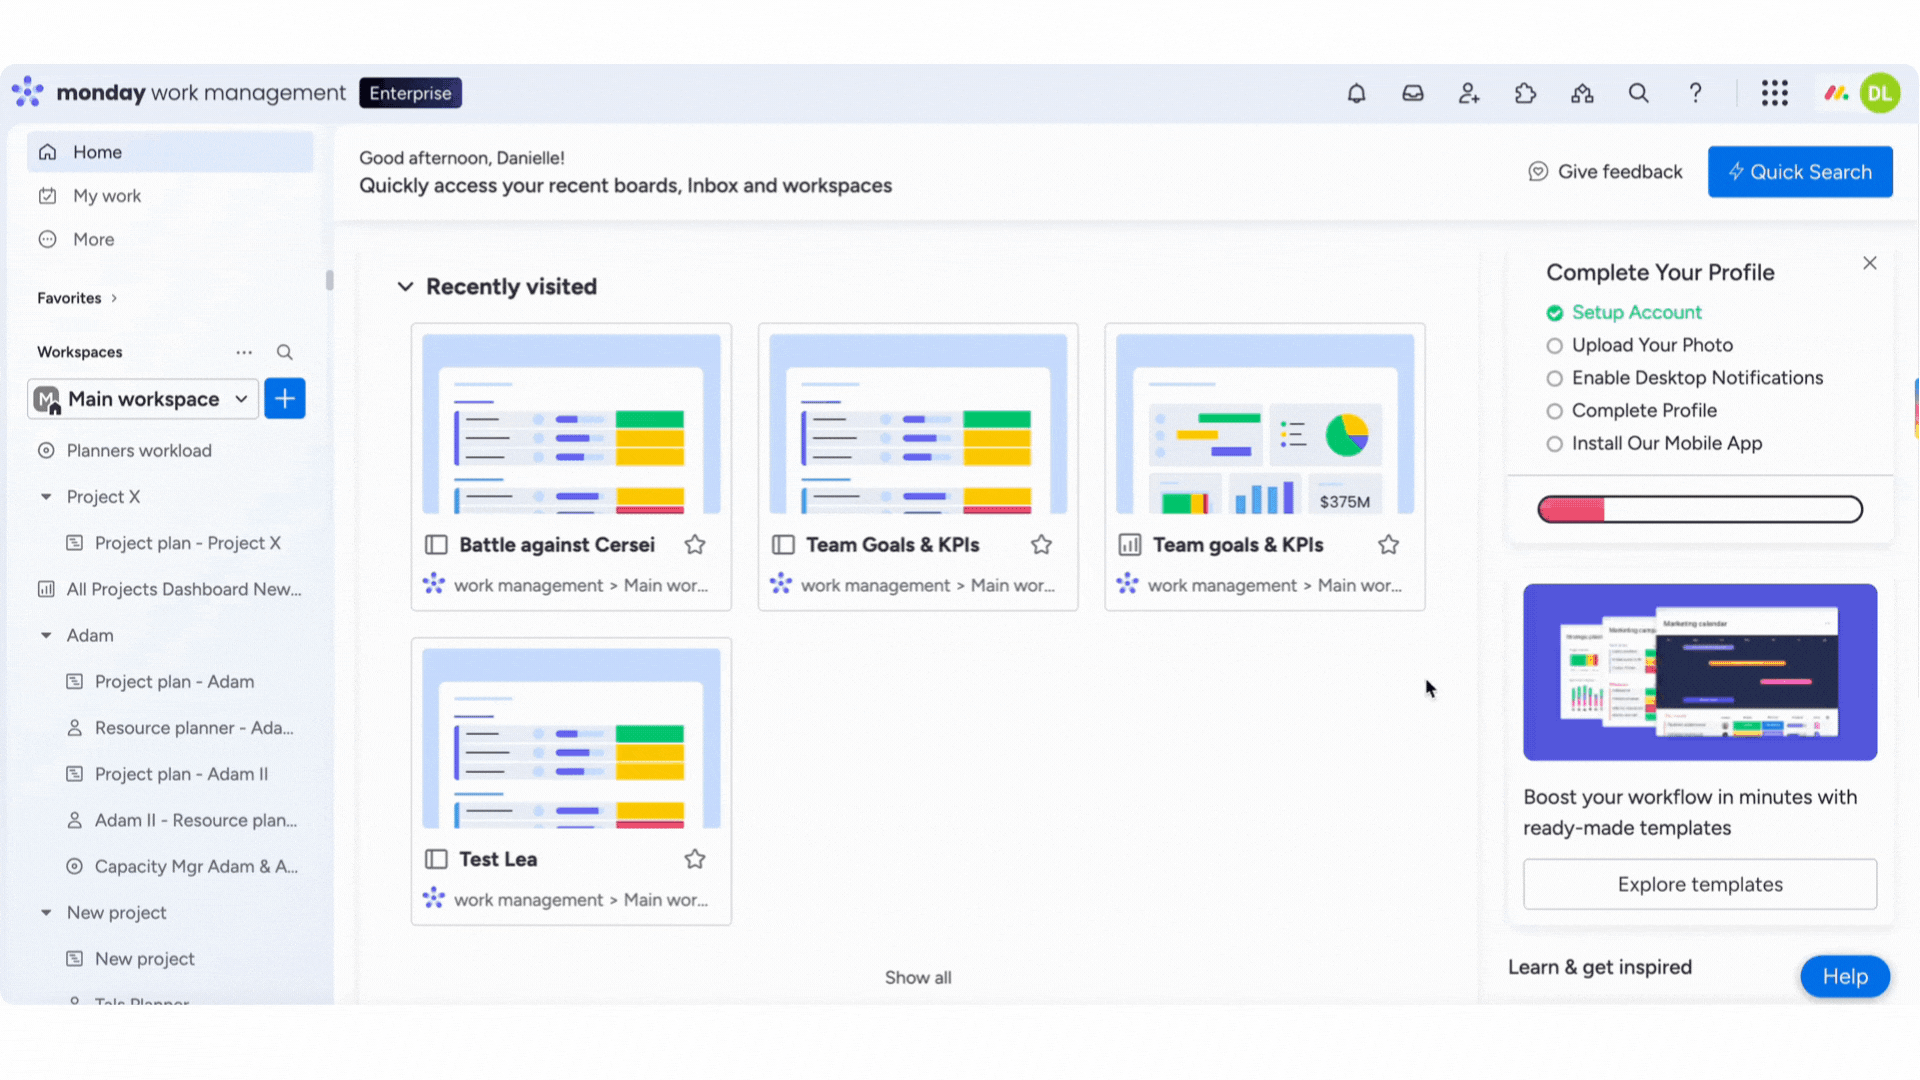The image size is (1920, 1080).
Task: Open the workspaces three-dot options menu
Action: pos(244,352)
